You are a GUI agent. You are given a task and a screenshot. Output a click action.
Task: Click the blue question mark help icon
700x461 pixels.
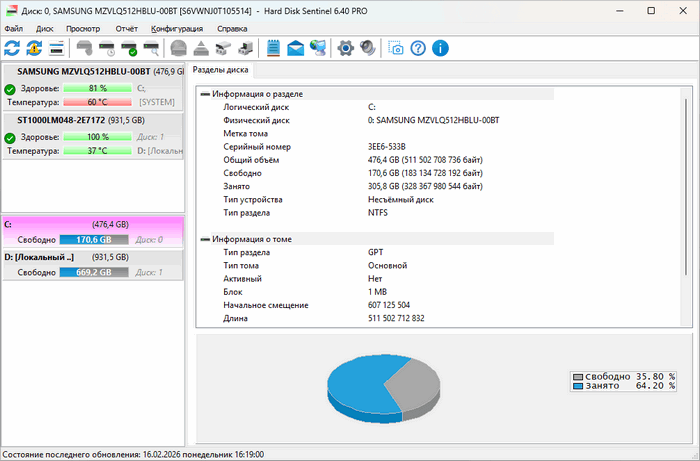(x=418, y=48)
